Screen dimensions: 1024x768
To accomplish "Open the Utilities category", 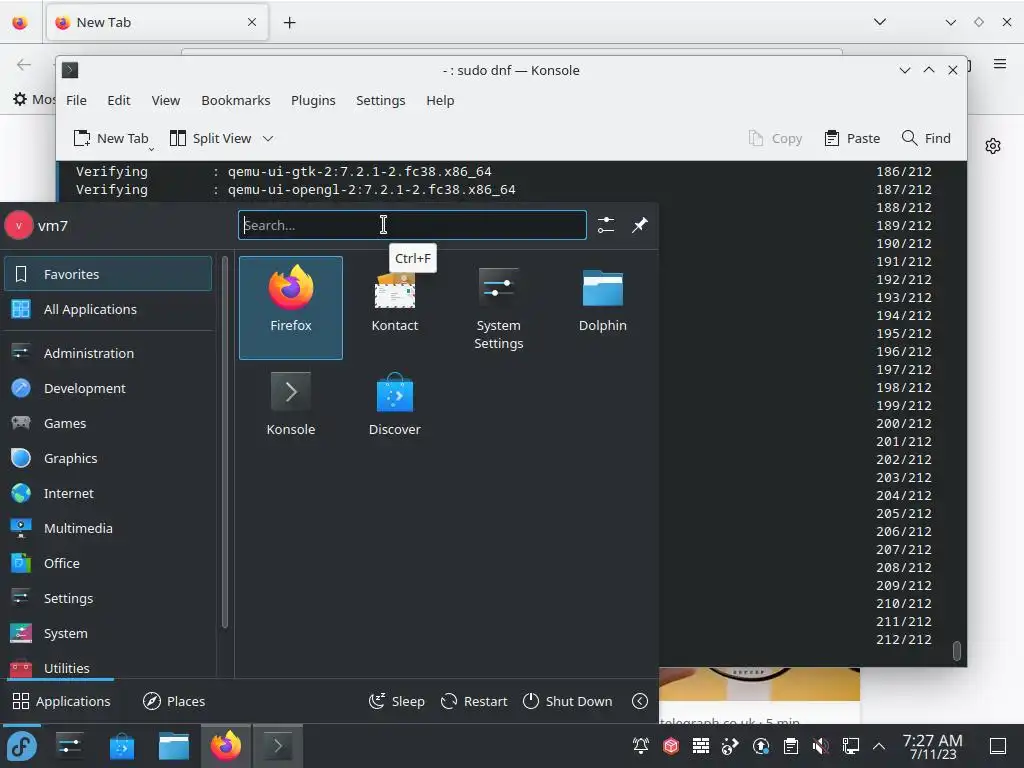I will coord(108,668).
